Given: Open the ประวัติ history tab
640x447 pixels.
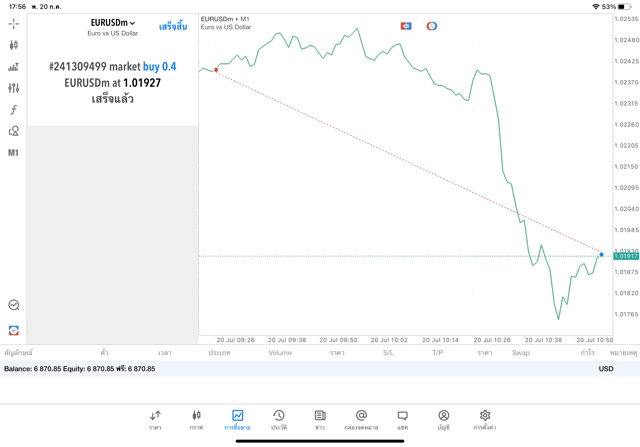Looking at the screenshot, I should click(279, 420).
